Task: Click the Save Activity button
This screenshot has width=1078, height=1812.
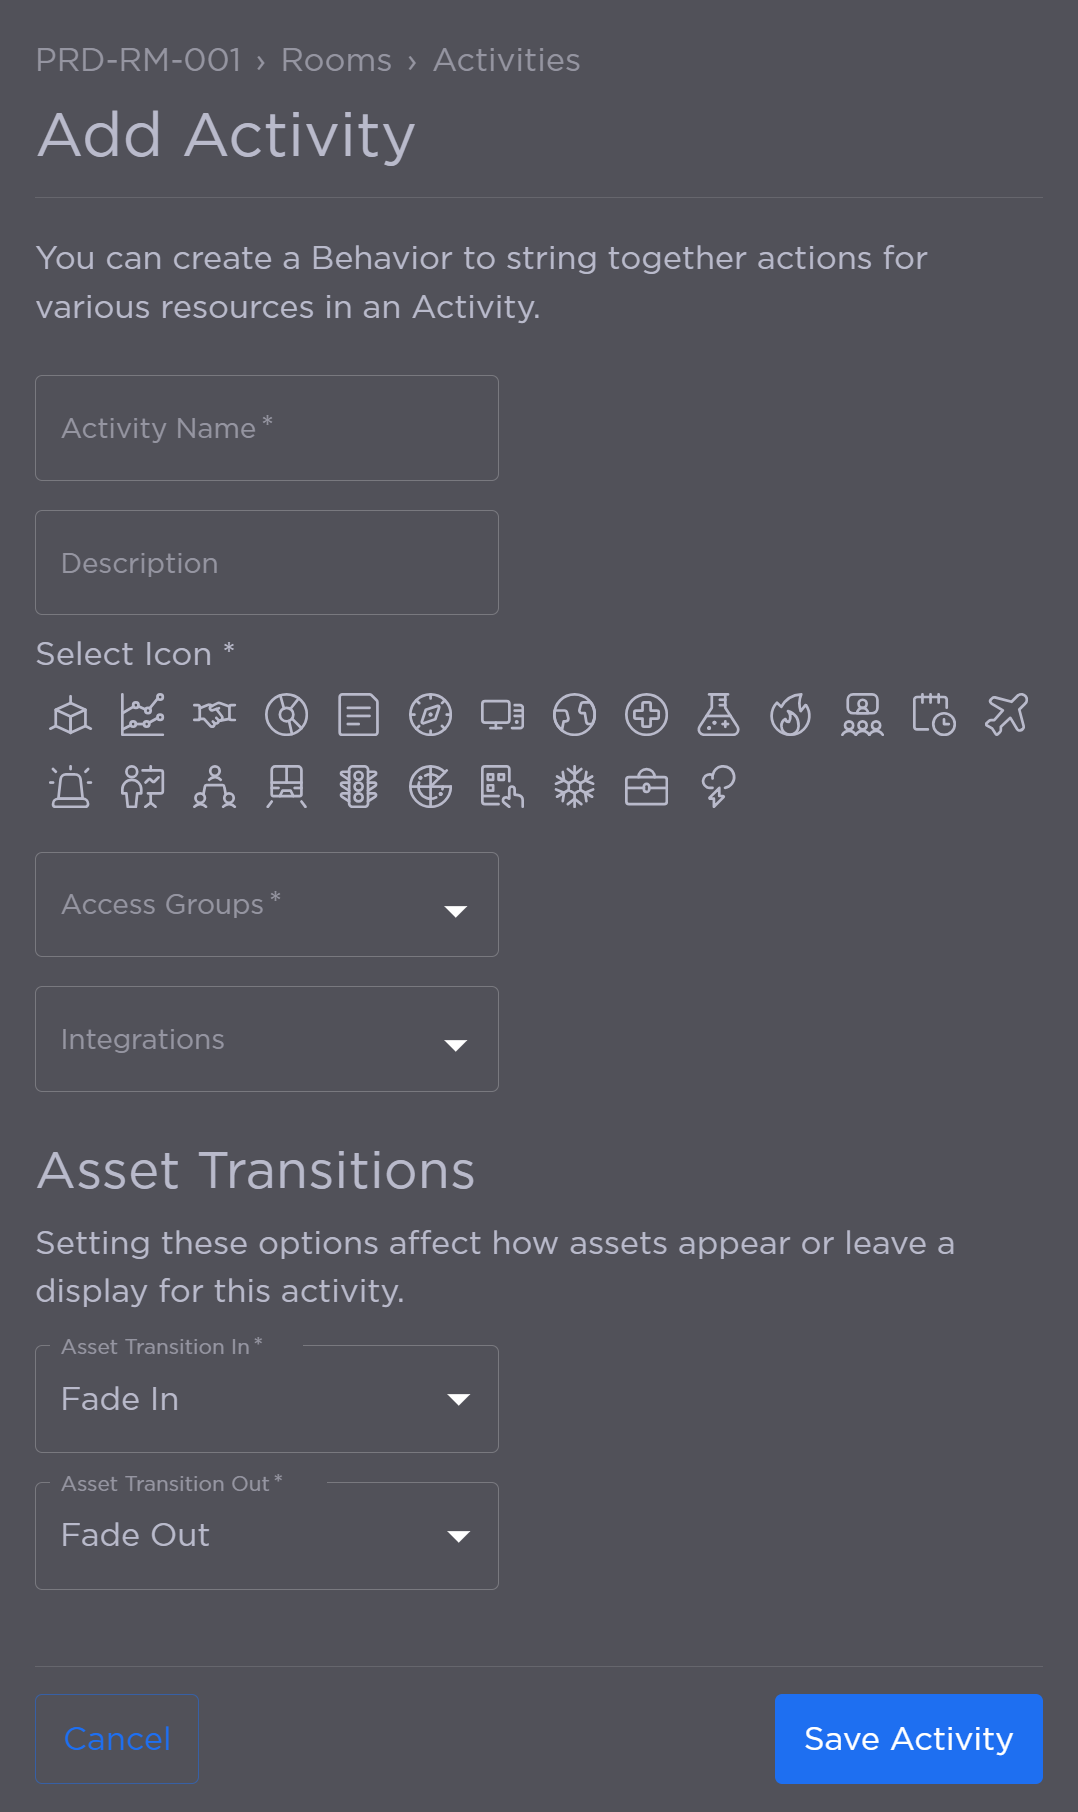Action: (907, 1738)
